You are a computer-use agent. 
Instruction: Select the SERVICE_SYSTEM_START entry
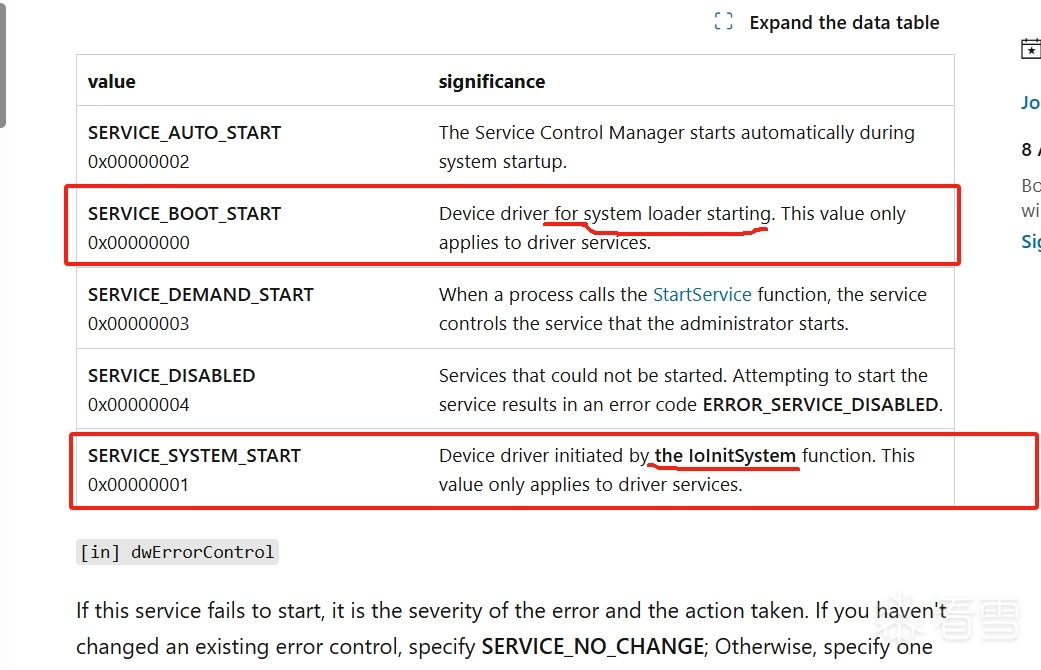click(194, 456)
